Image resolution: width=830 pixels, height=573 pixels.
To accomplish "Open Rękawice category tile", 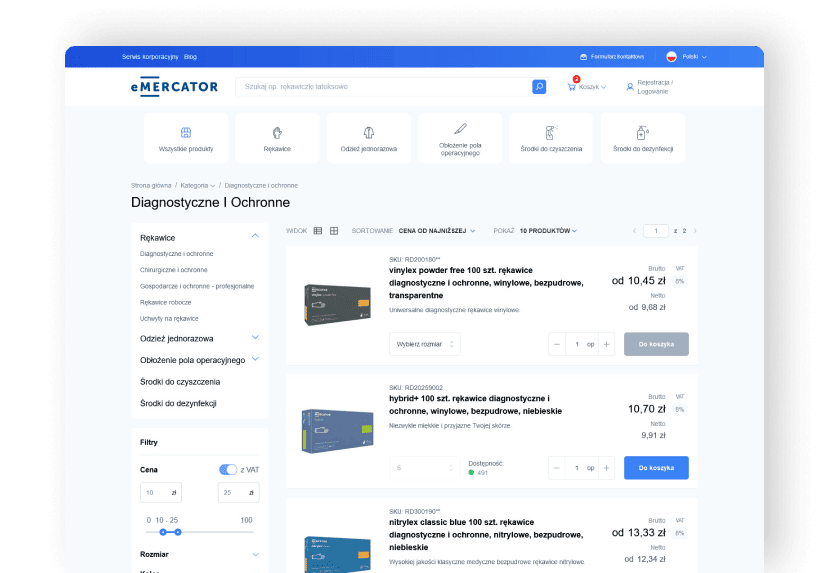I will coord(277,138).
